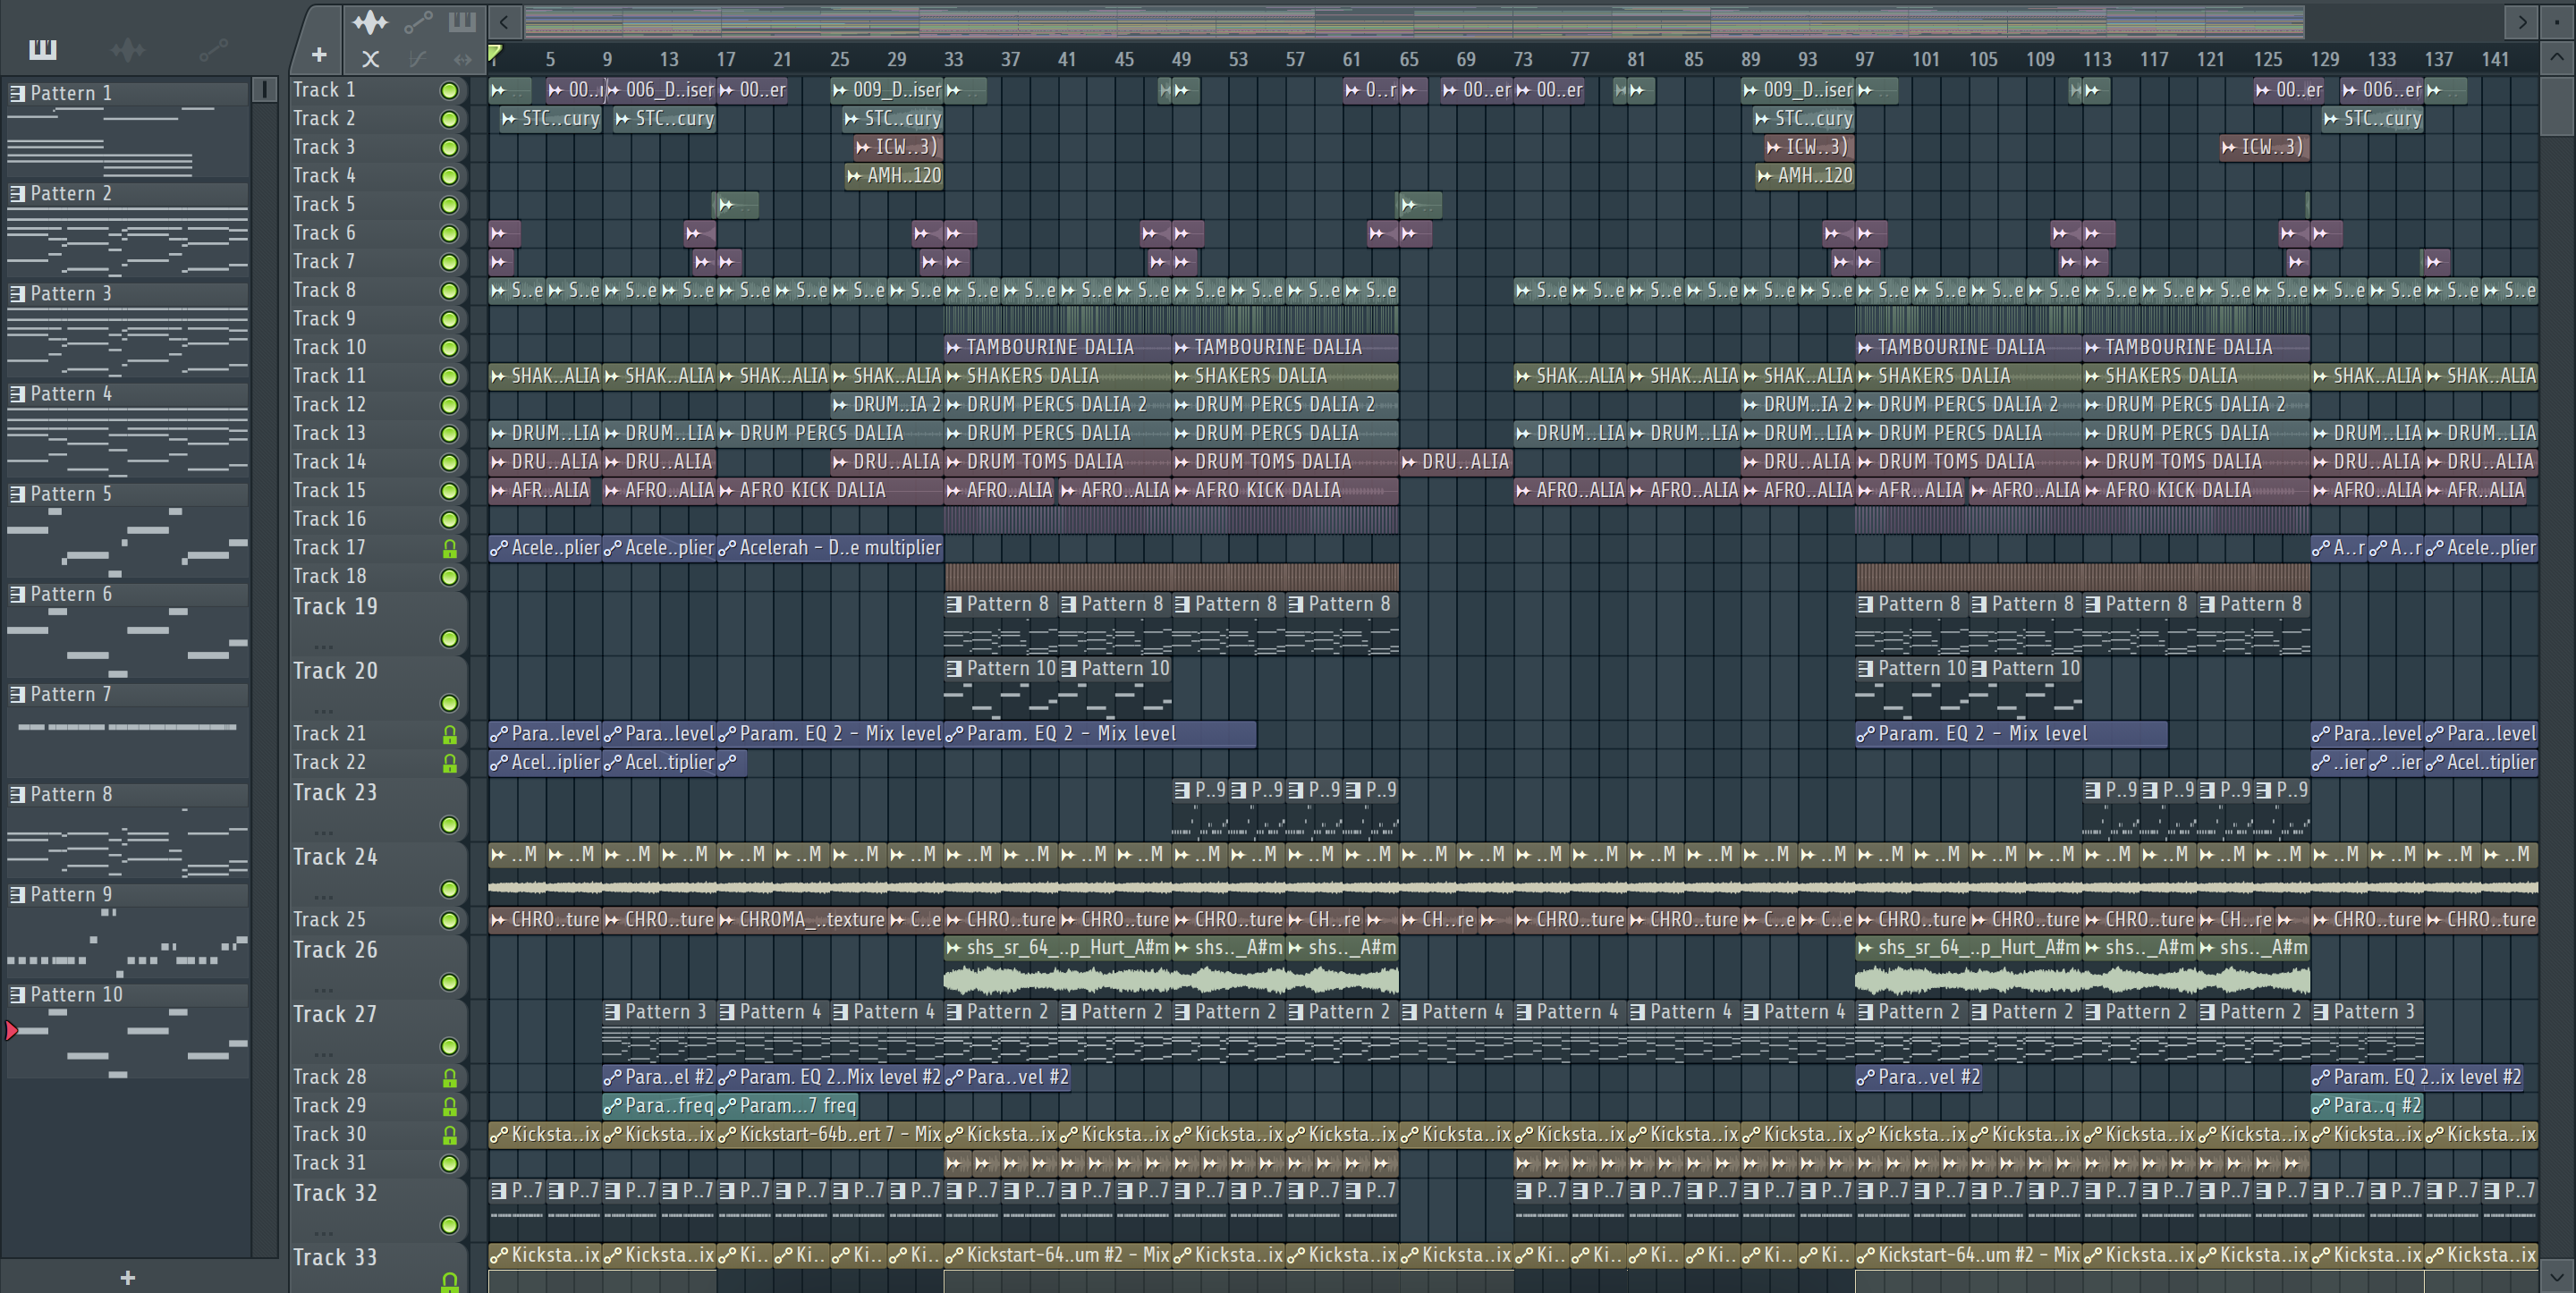Focus audio clips in playlist header
The image size is (2576, 1293).
[x=370, y=22]
